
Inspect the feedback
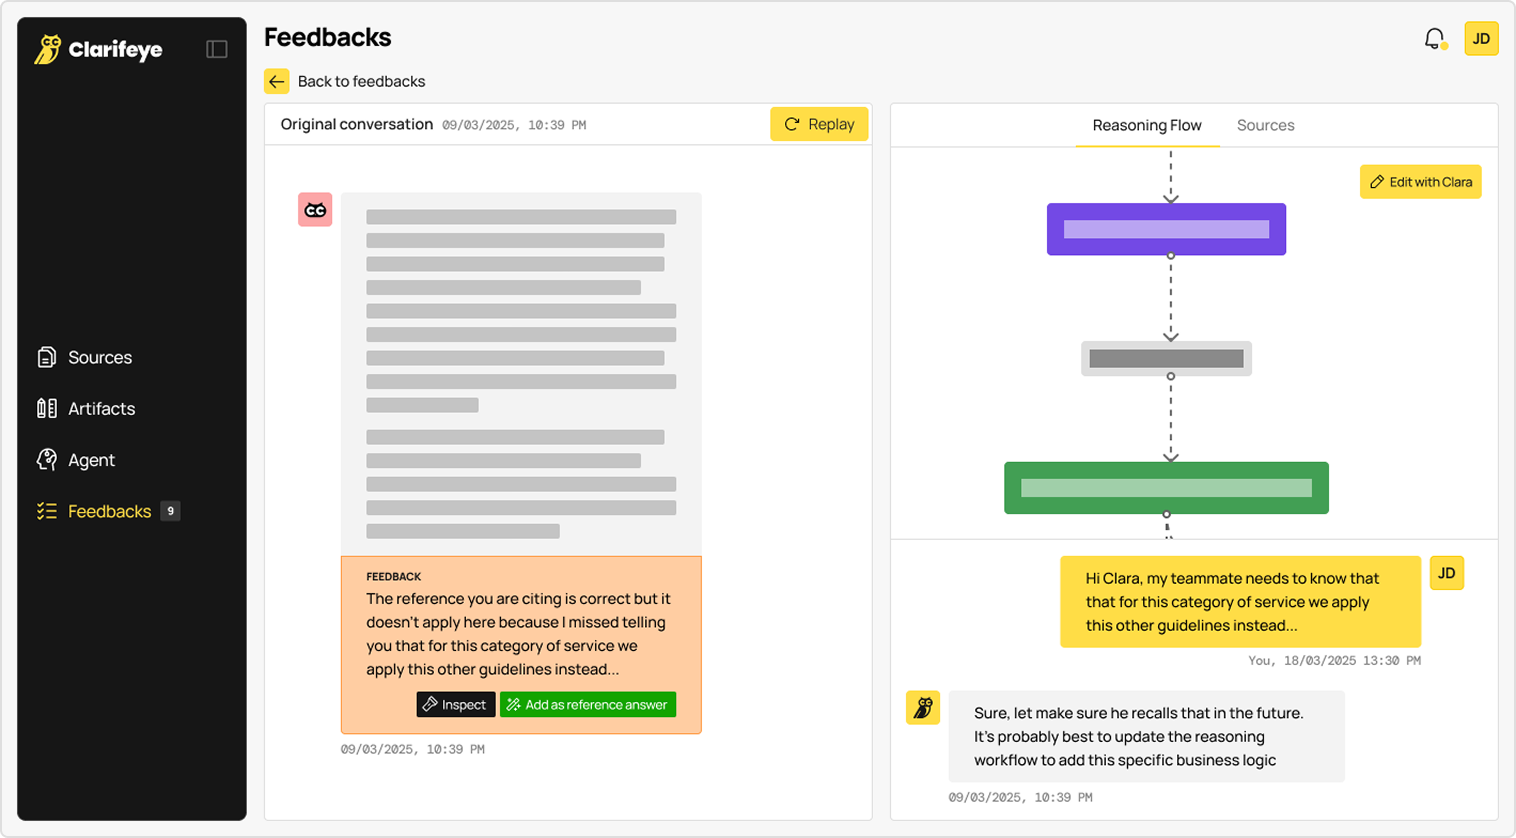pos(455,705)
